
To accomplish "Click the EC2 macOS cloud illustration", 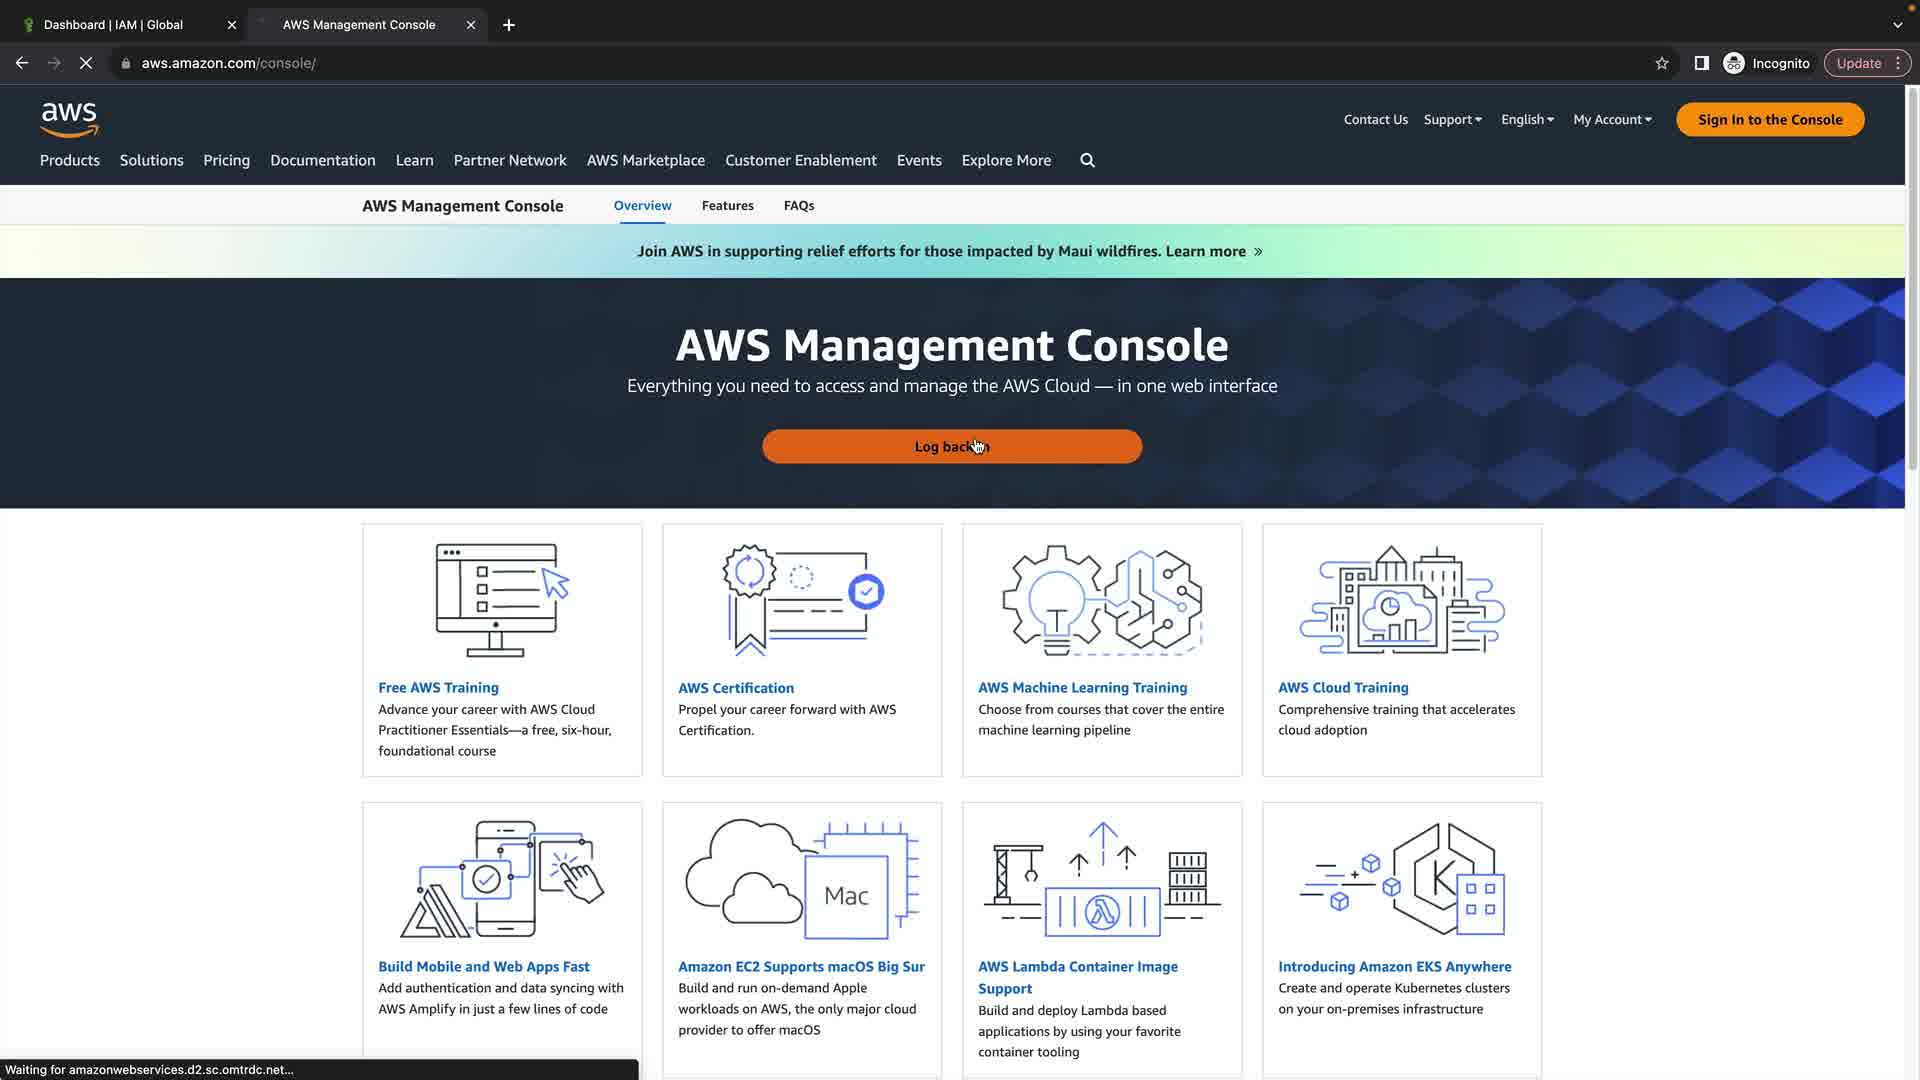I will tap(801, 879).
